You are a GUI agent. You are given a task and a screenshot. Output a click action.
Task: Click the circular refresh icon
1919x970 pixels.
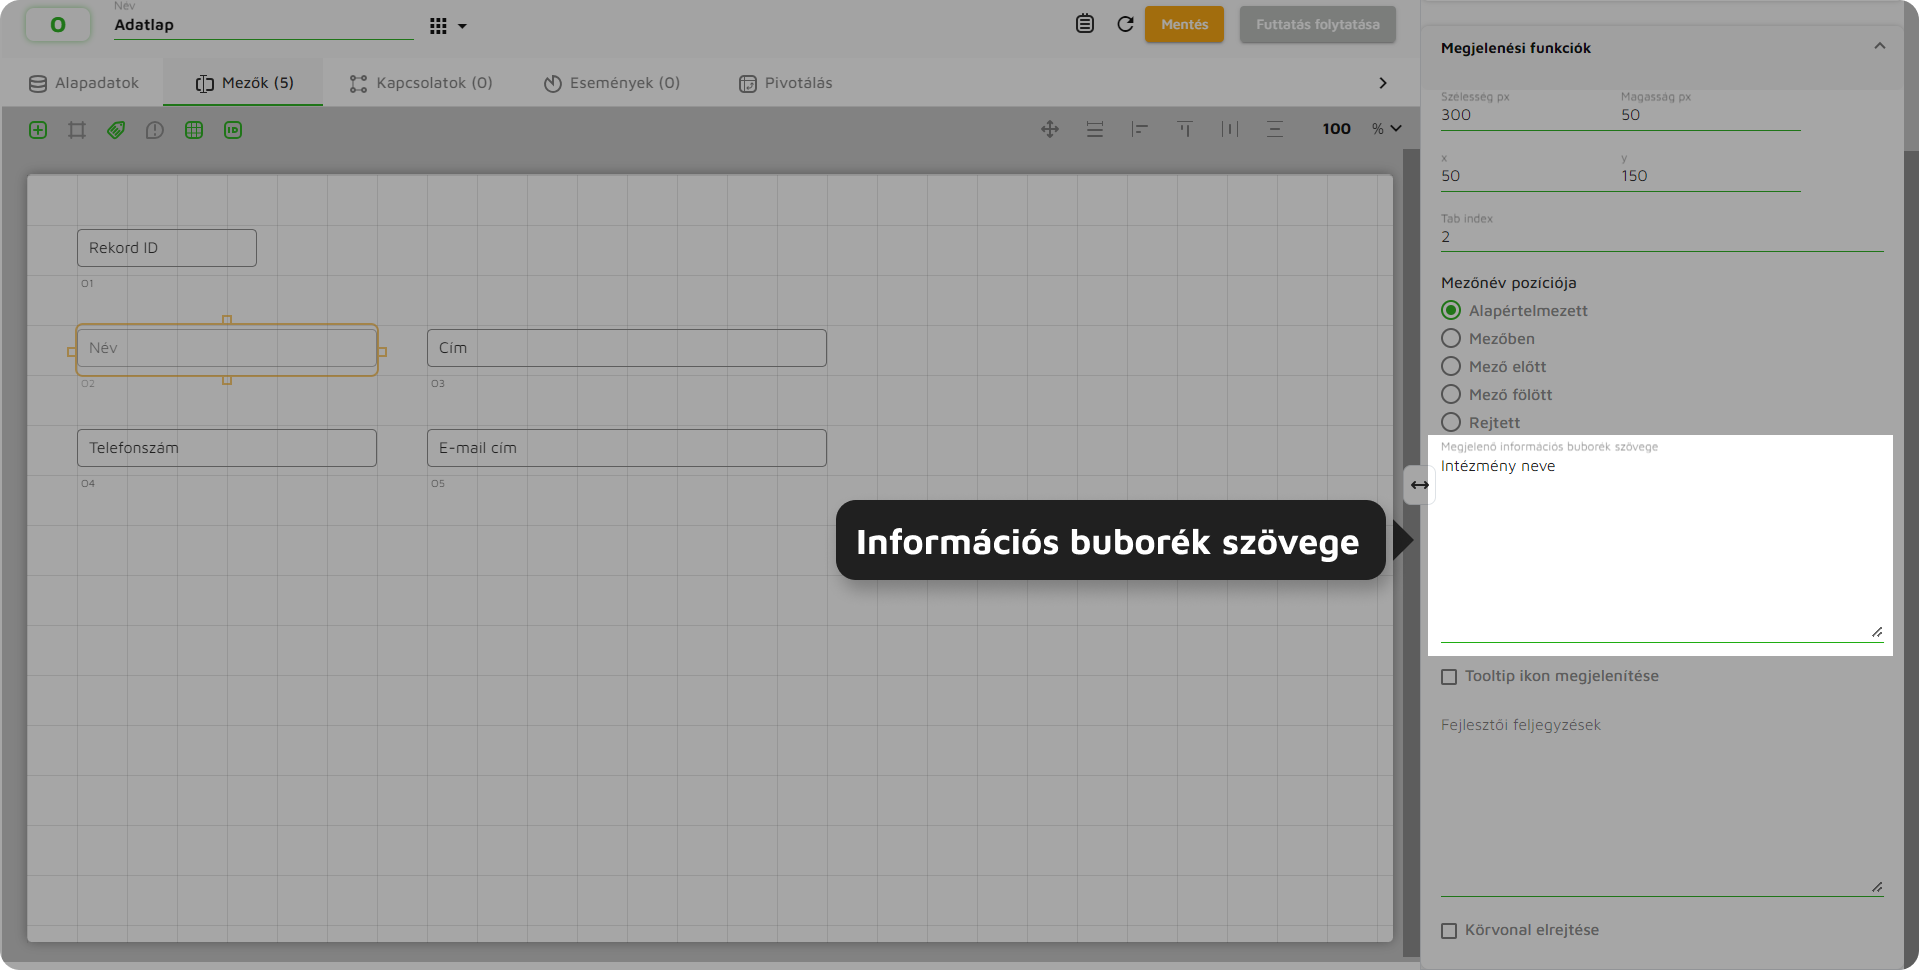click(x=1125, y=24)
